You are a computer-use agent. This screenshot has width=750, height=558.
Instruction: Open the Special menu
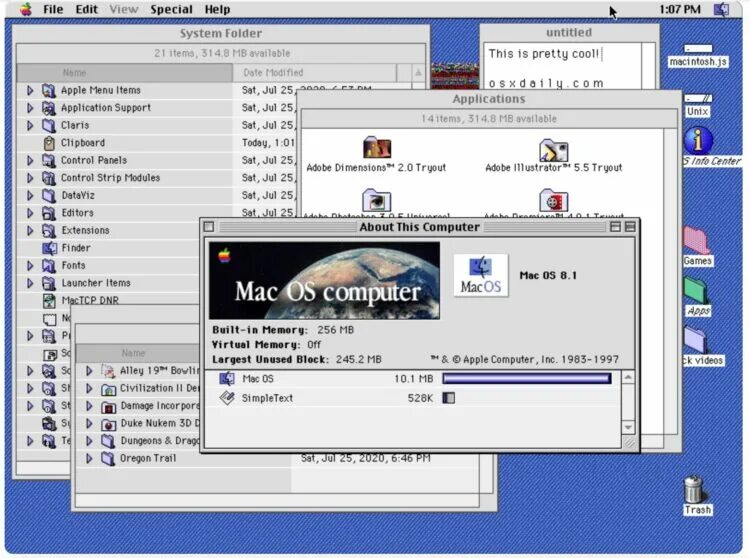(x=171, y=10)
